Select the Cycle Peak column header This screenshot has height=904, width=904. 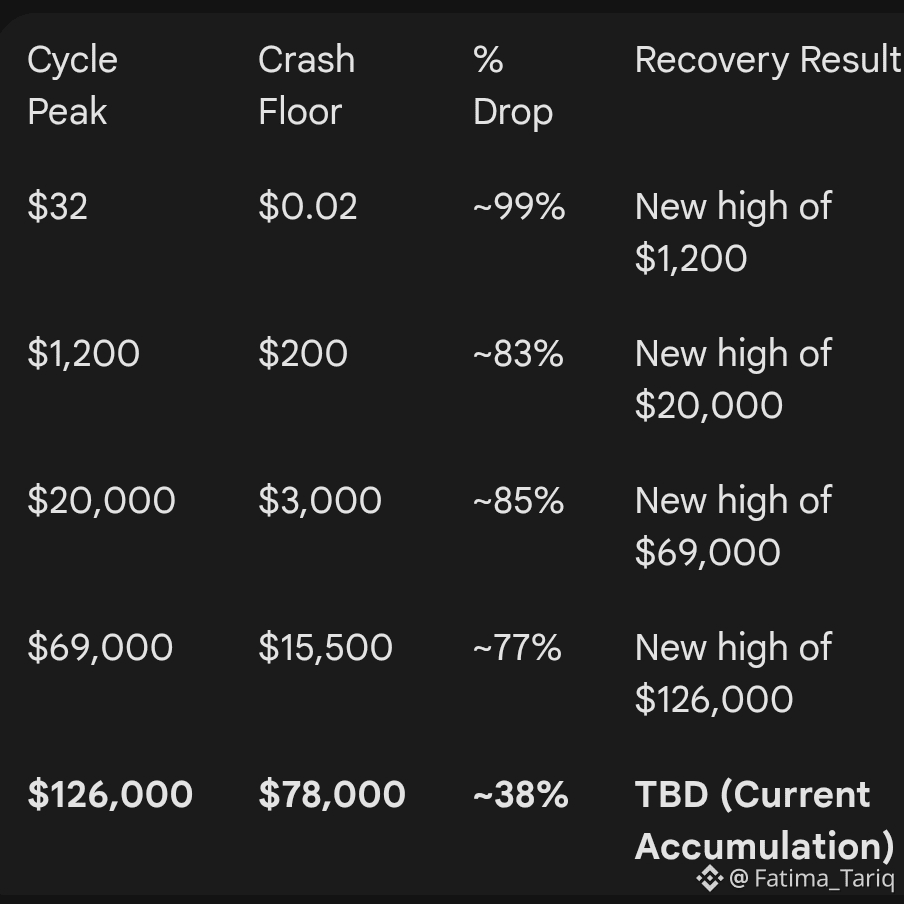click(x=72, y=86)
